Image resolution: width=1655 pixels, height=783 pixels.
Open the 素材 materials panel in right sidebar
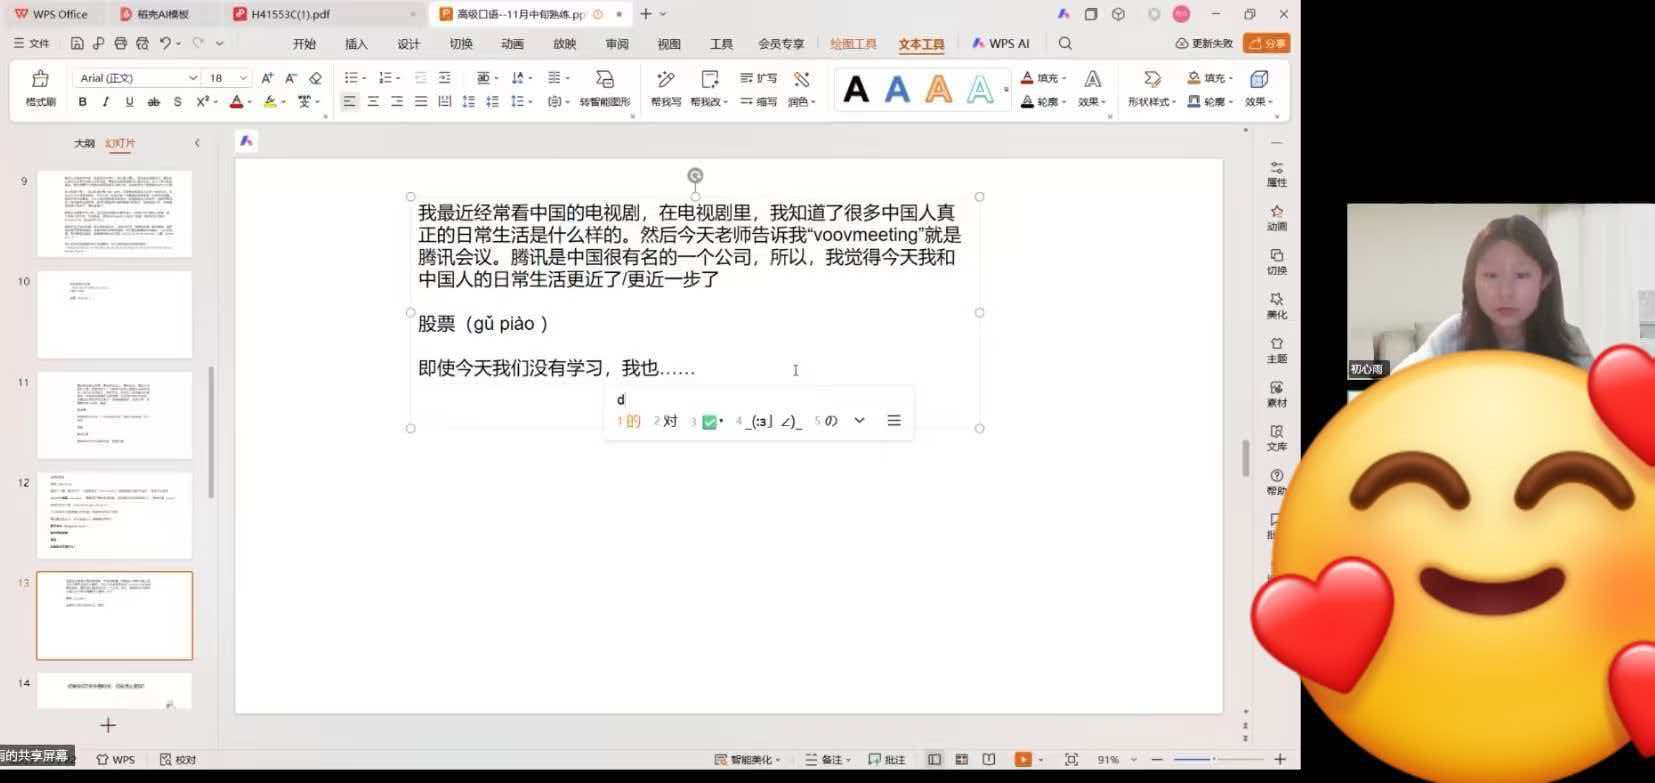tap(1277, 393)
